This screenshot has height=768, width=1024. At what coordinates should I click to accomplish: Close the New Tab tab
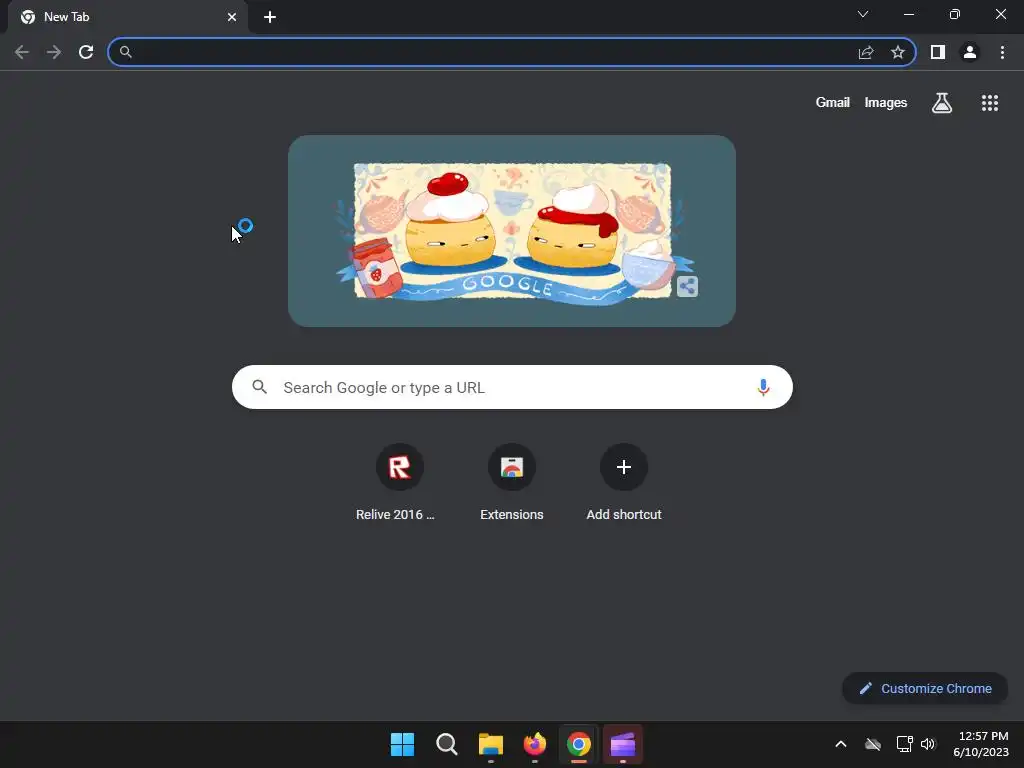[232, 17]
